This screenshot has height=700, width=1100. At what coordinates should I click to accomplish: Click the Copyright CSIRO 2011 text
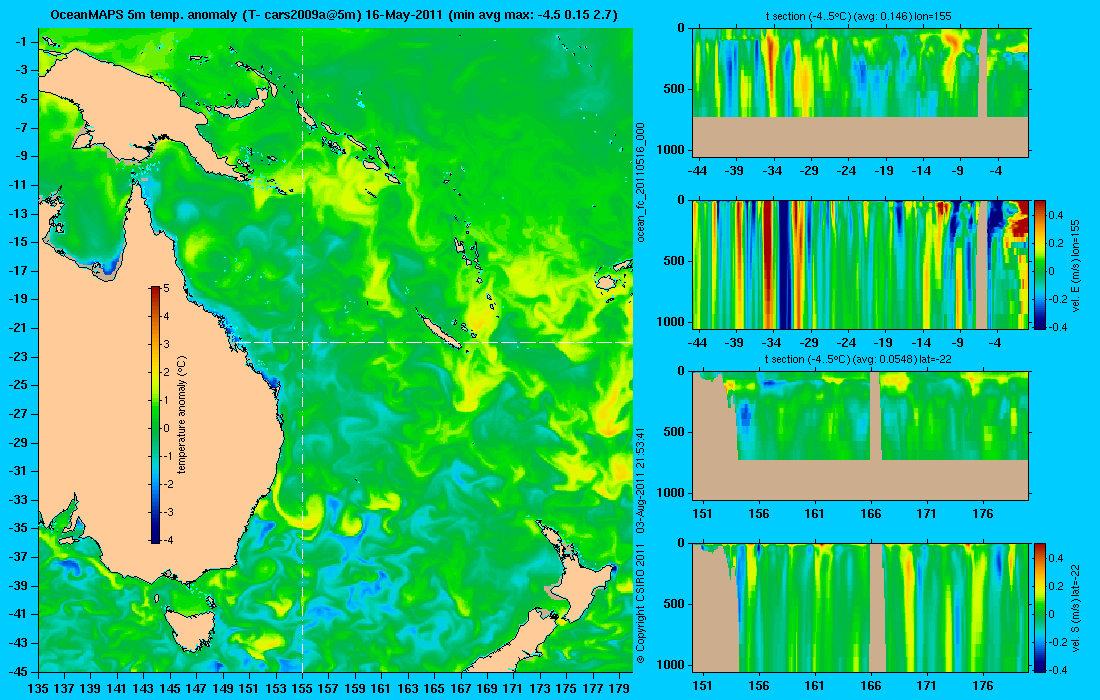tap(640, 603)
